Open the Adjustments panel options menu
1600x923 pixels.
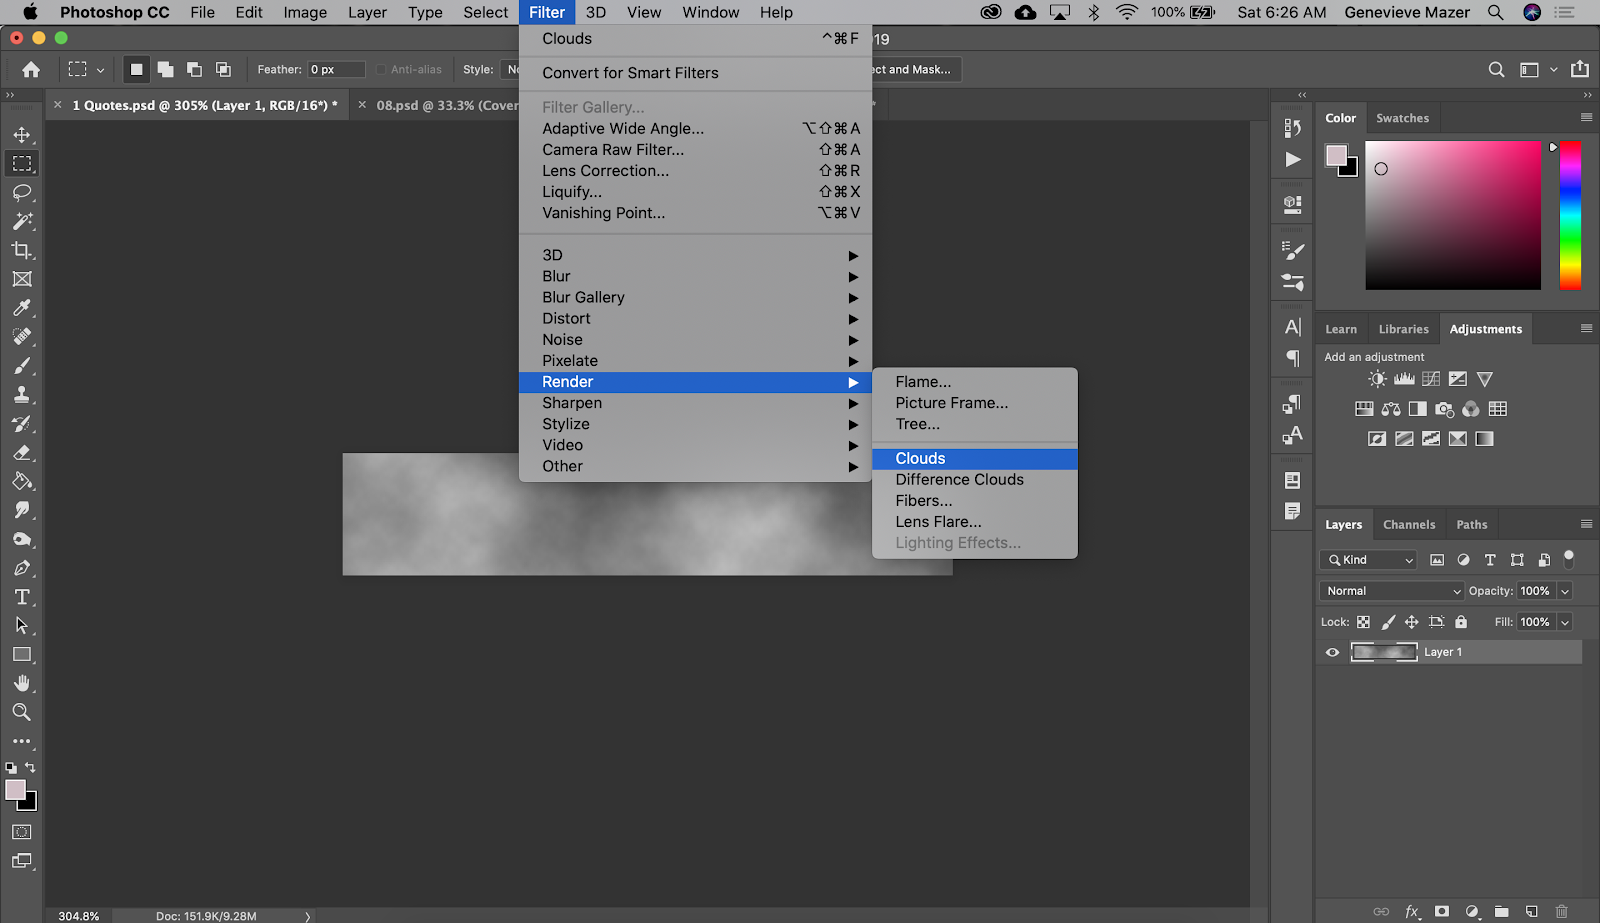[x=1586, y=328]
